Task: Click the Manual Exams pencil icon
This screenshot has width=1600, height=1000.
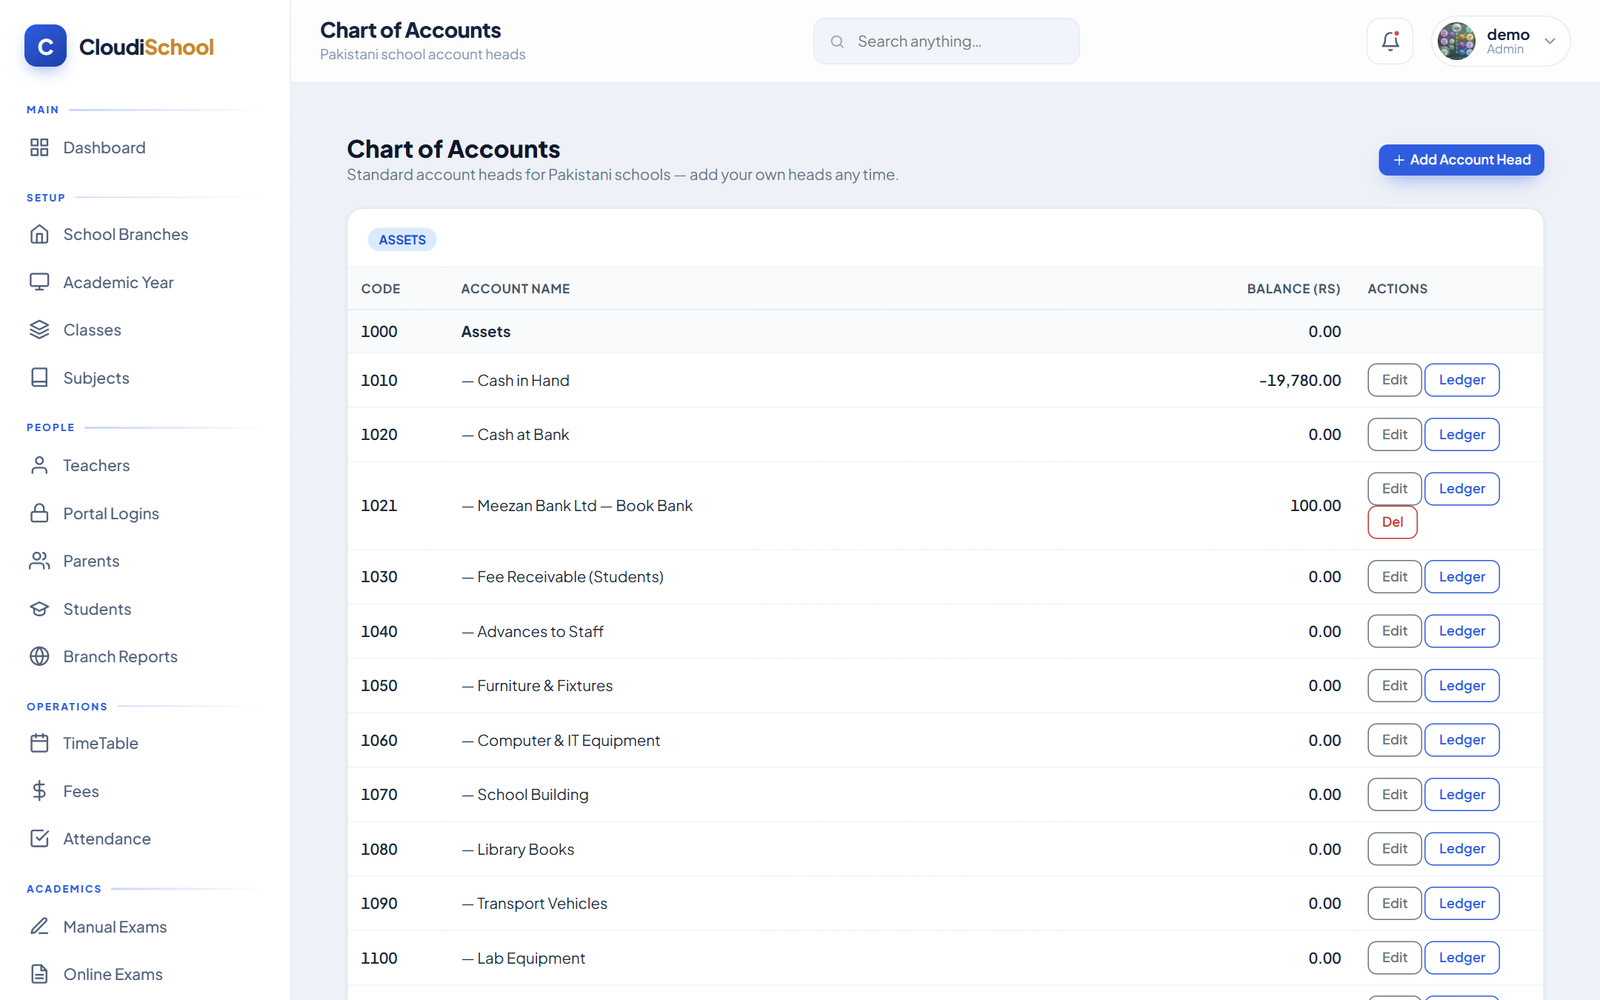Action: [39, 926]
